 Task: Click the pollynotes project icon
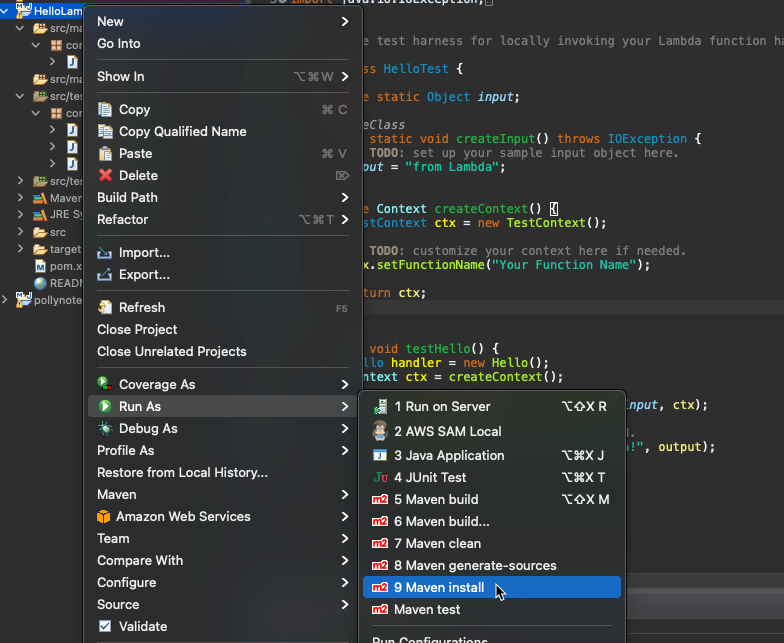(x=24, y=300)
